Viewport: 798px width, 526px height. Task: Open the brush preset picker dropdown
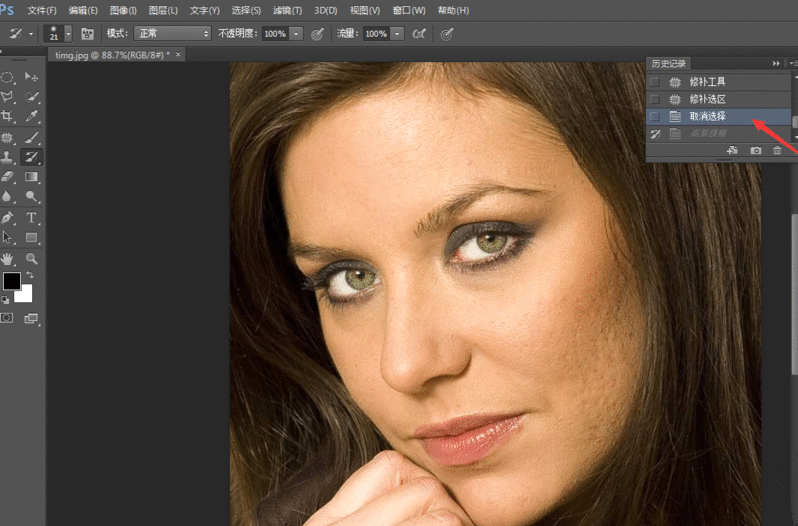(x=68, y=33)
